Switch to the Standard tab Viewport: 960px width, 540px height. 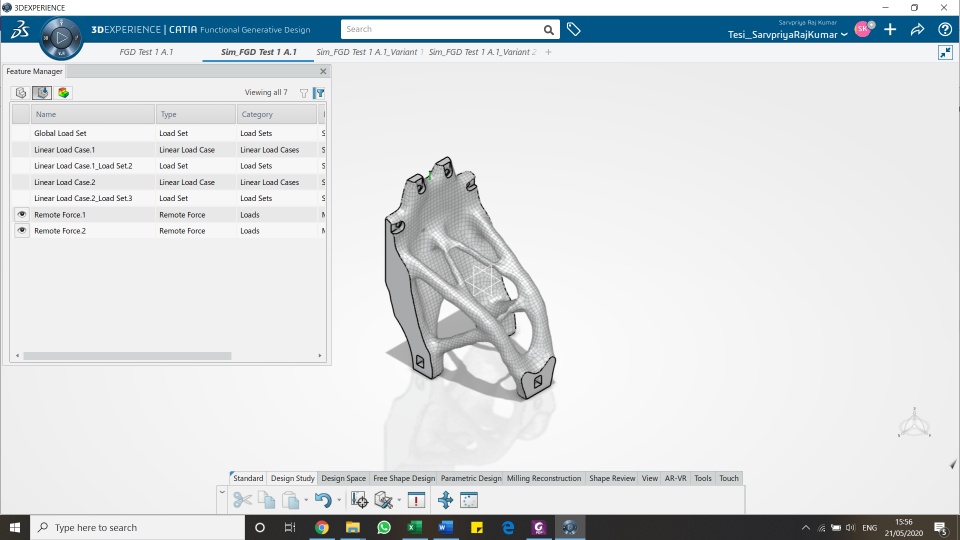coord(248,478)
